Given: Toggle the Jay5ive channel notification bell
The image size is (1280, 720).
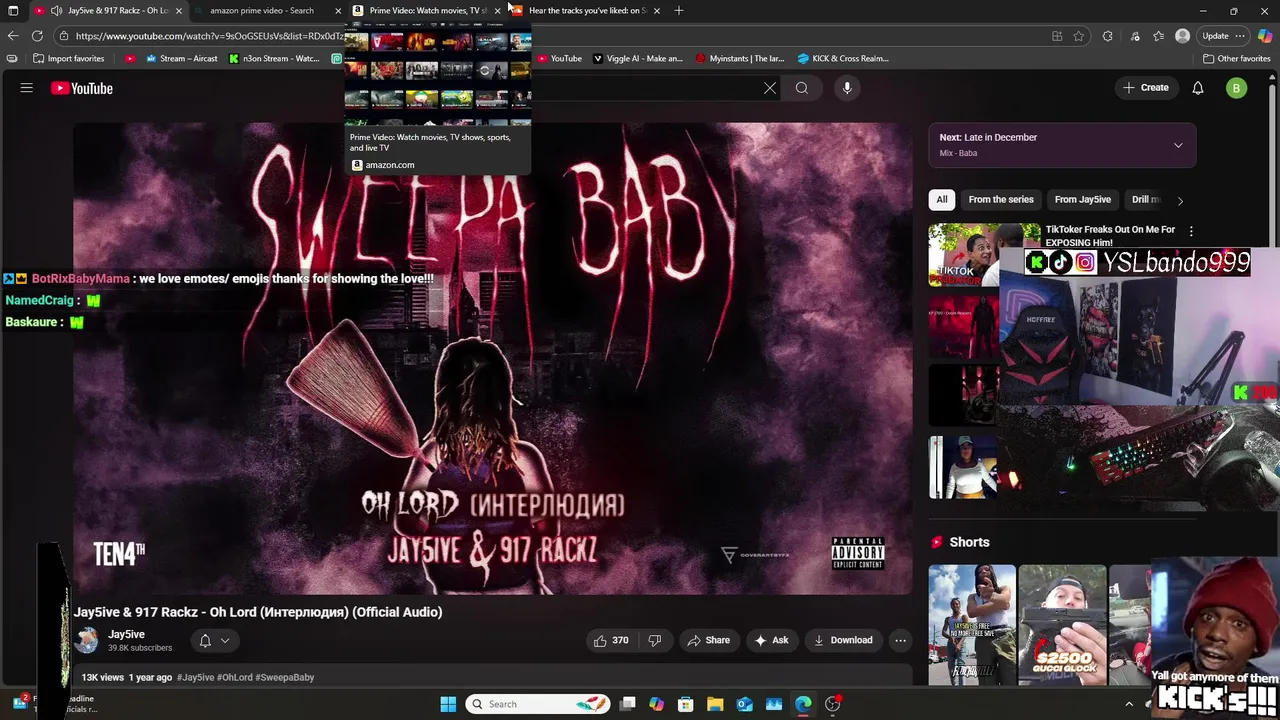Looking at the screenshot, I should coord(205,641).
